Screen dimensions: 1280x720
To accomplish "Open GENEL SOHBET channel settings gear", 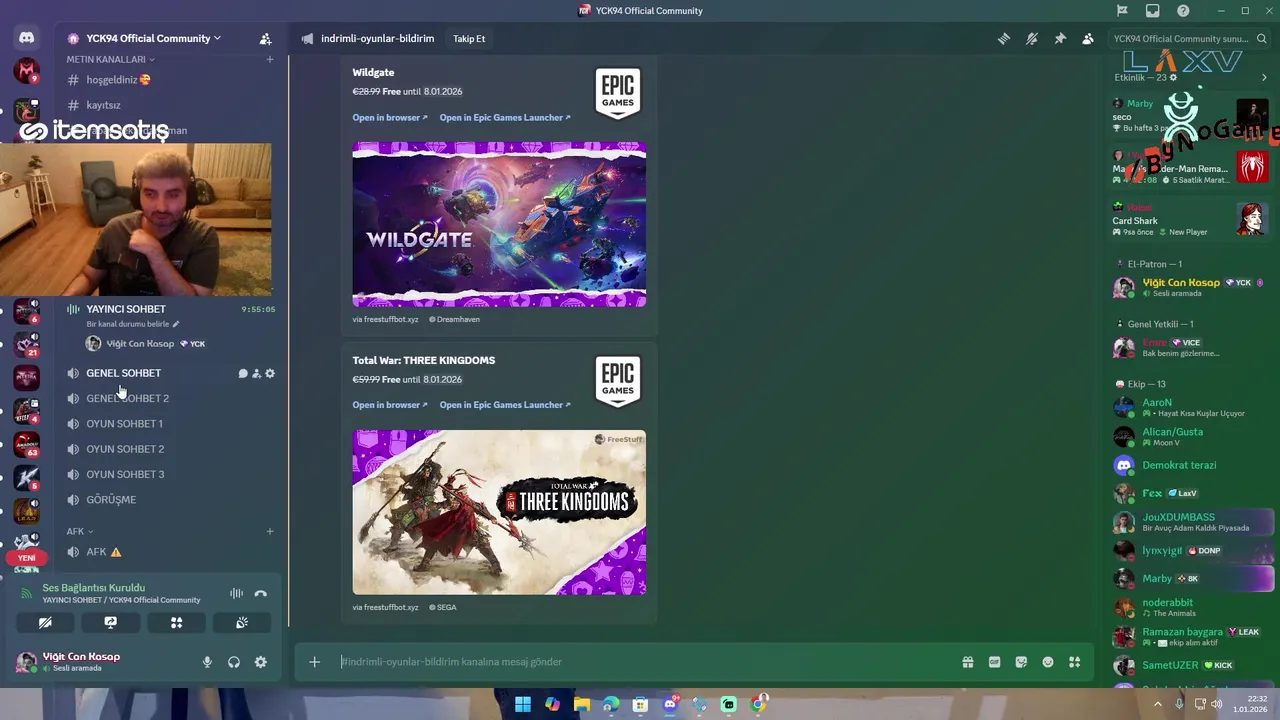I will coord(270,374).
